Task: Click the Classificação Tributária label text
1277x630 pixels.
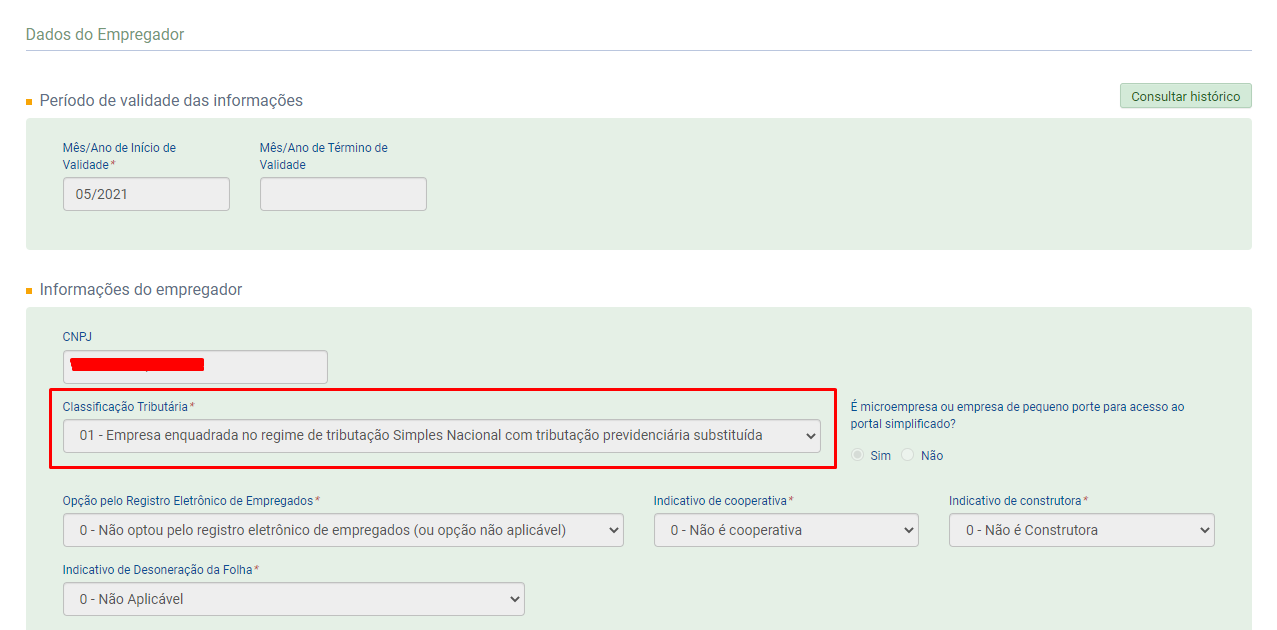Action: pos(125,407)
